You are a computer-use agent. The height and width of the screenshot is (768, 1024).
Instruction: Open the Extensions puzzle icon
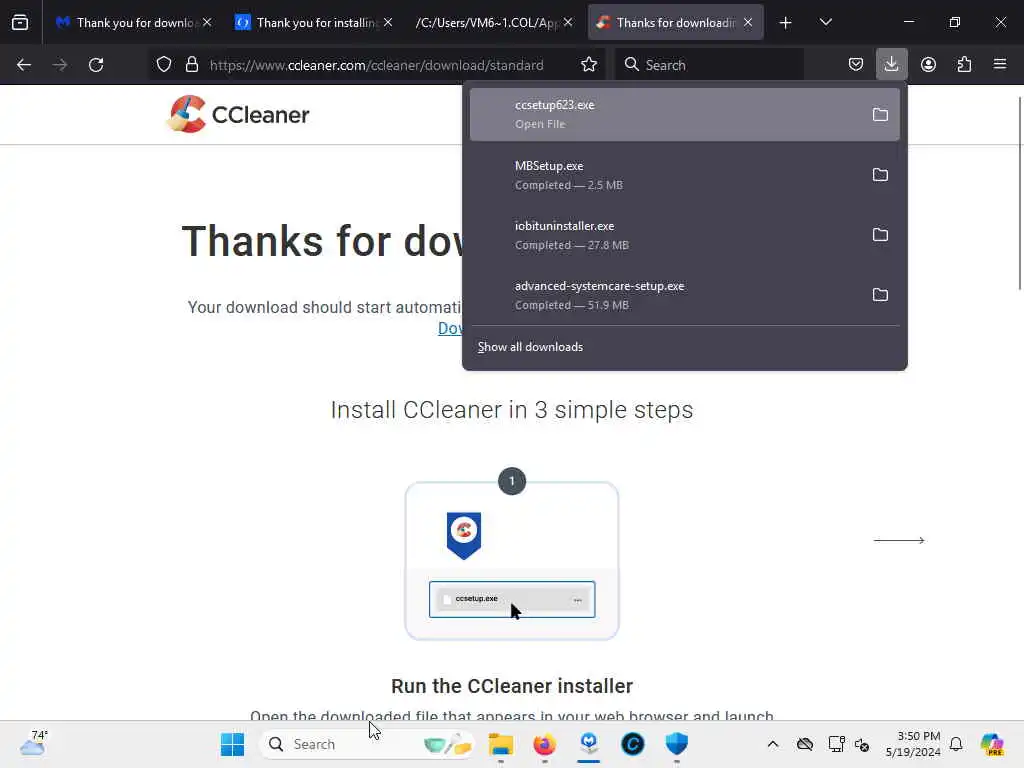[x=964, y=65]
